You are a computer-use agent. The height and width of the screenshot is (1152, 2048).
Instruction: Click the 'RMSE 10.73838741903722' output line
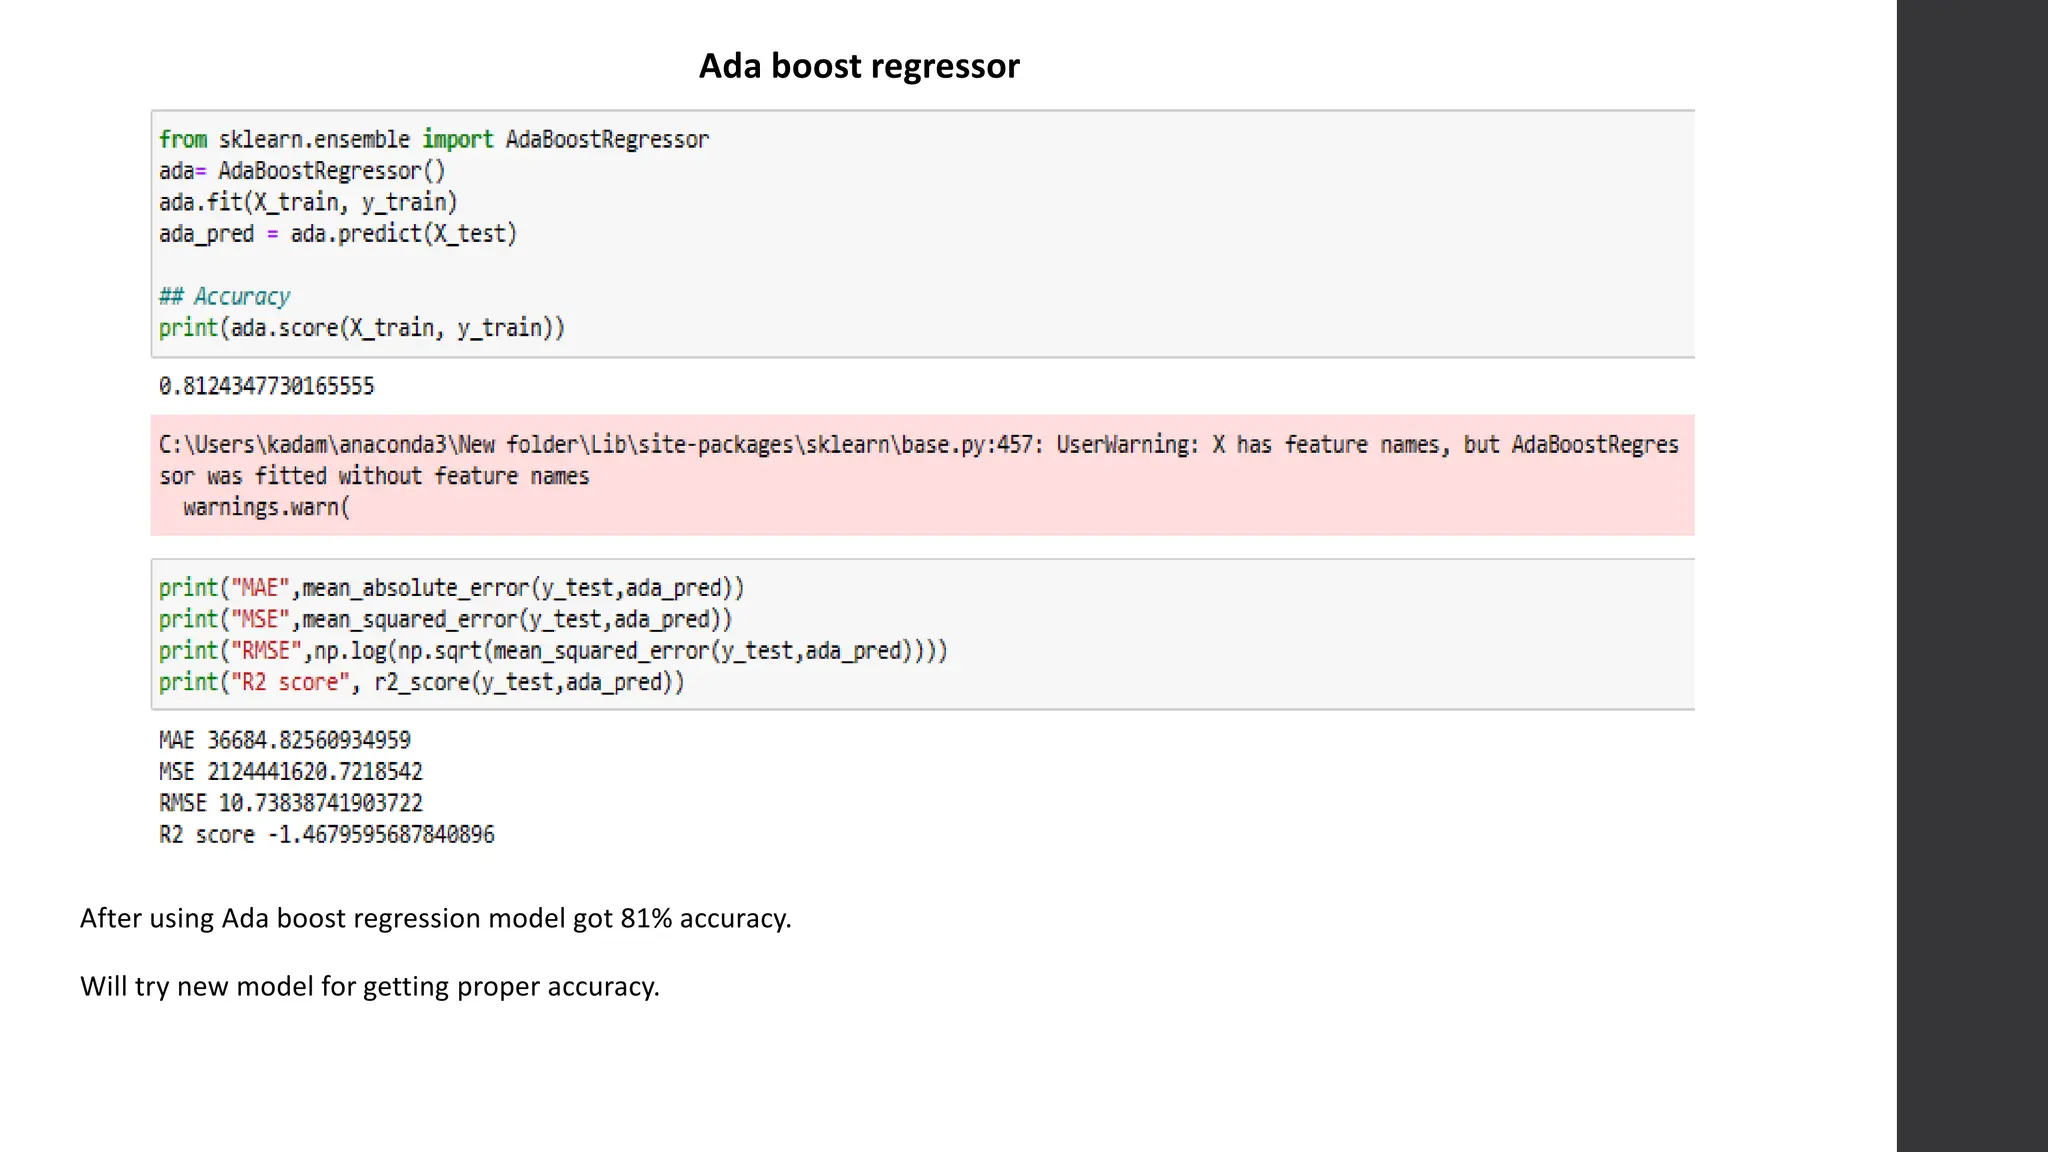click(290, 803)
